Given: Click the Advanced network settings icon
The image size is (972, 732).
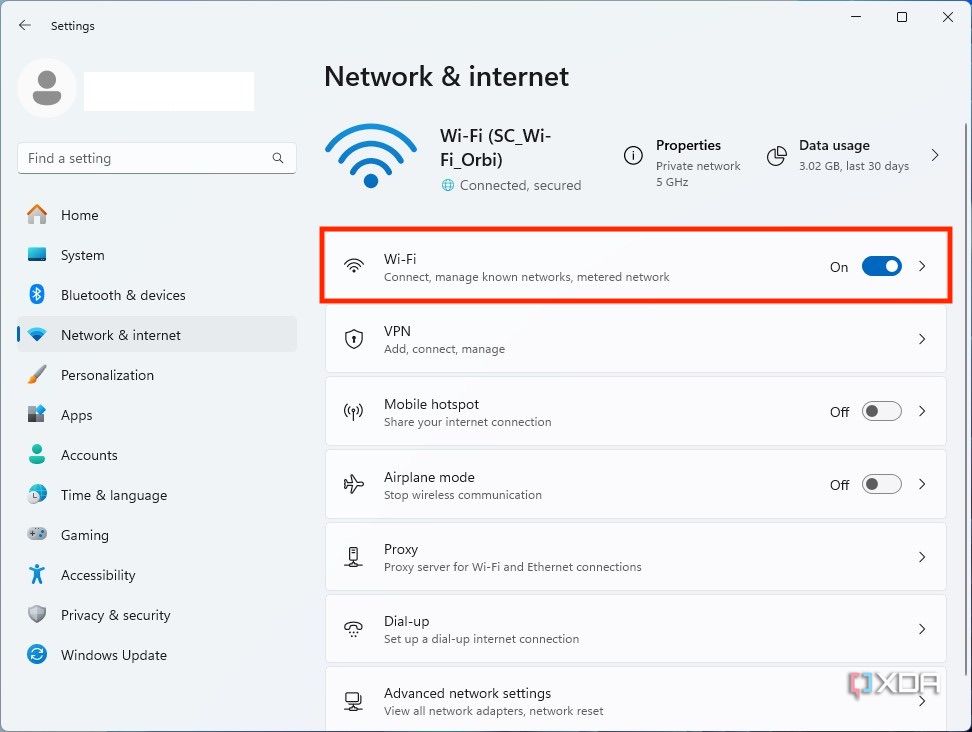Looking at the screenshot, I should 354,701.
